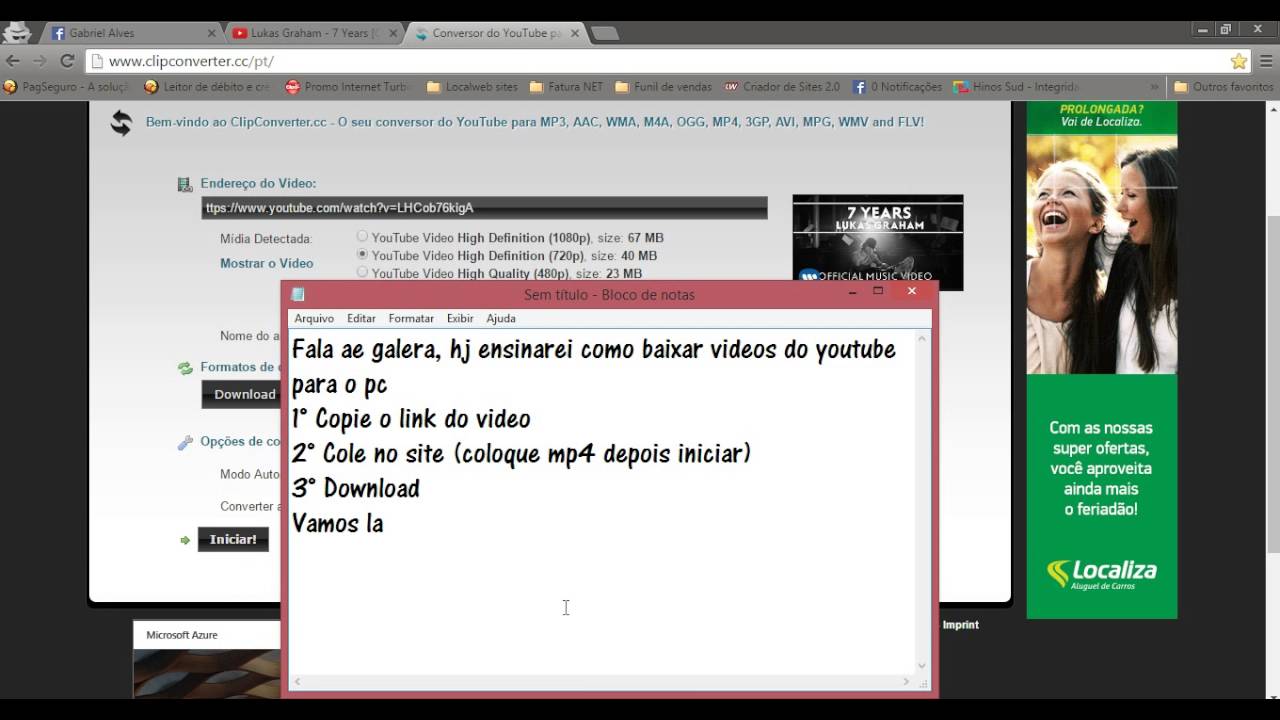This screenshot has width=1280, height=720.
Task: Open the Ajuda menu in Notepad
Action: (x=501, y=318)
